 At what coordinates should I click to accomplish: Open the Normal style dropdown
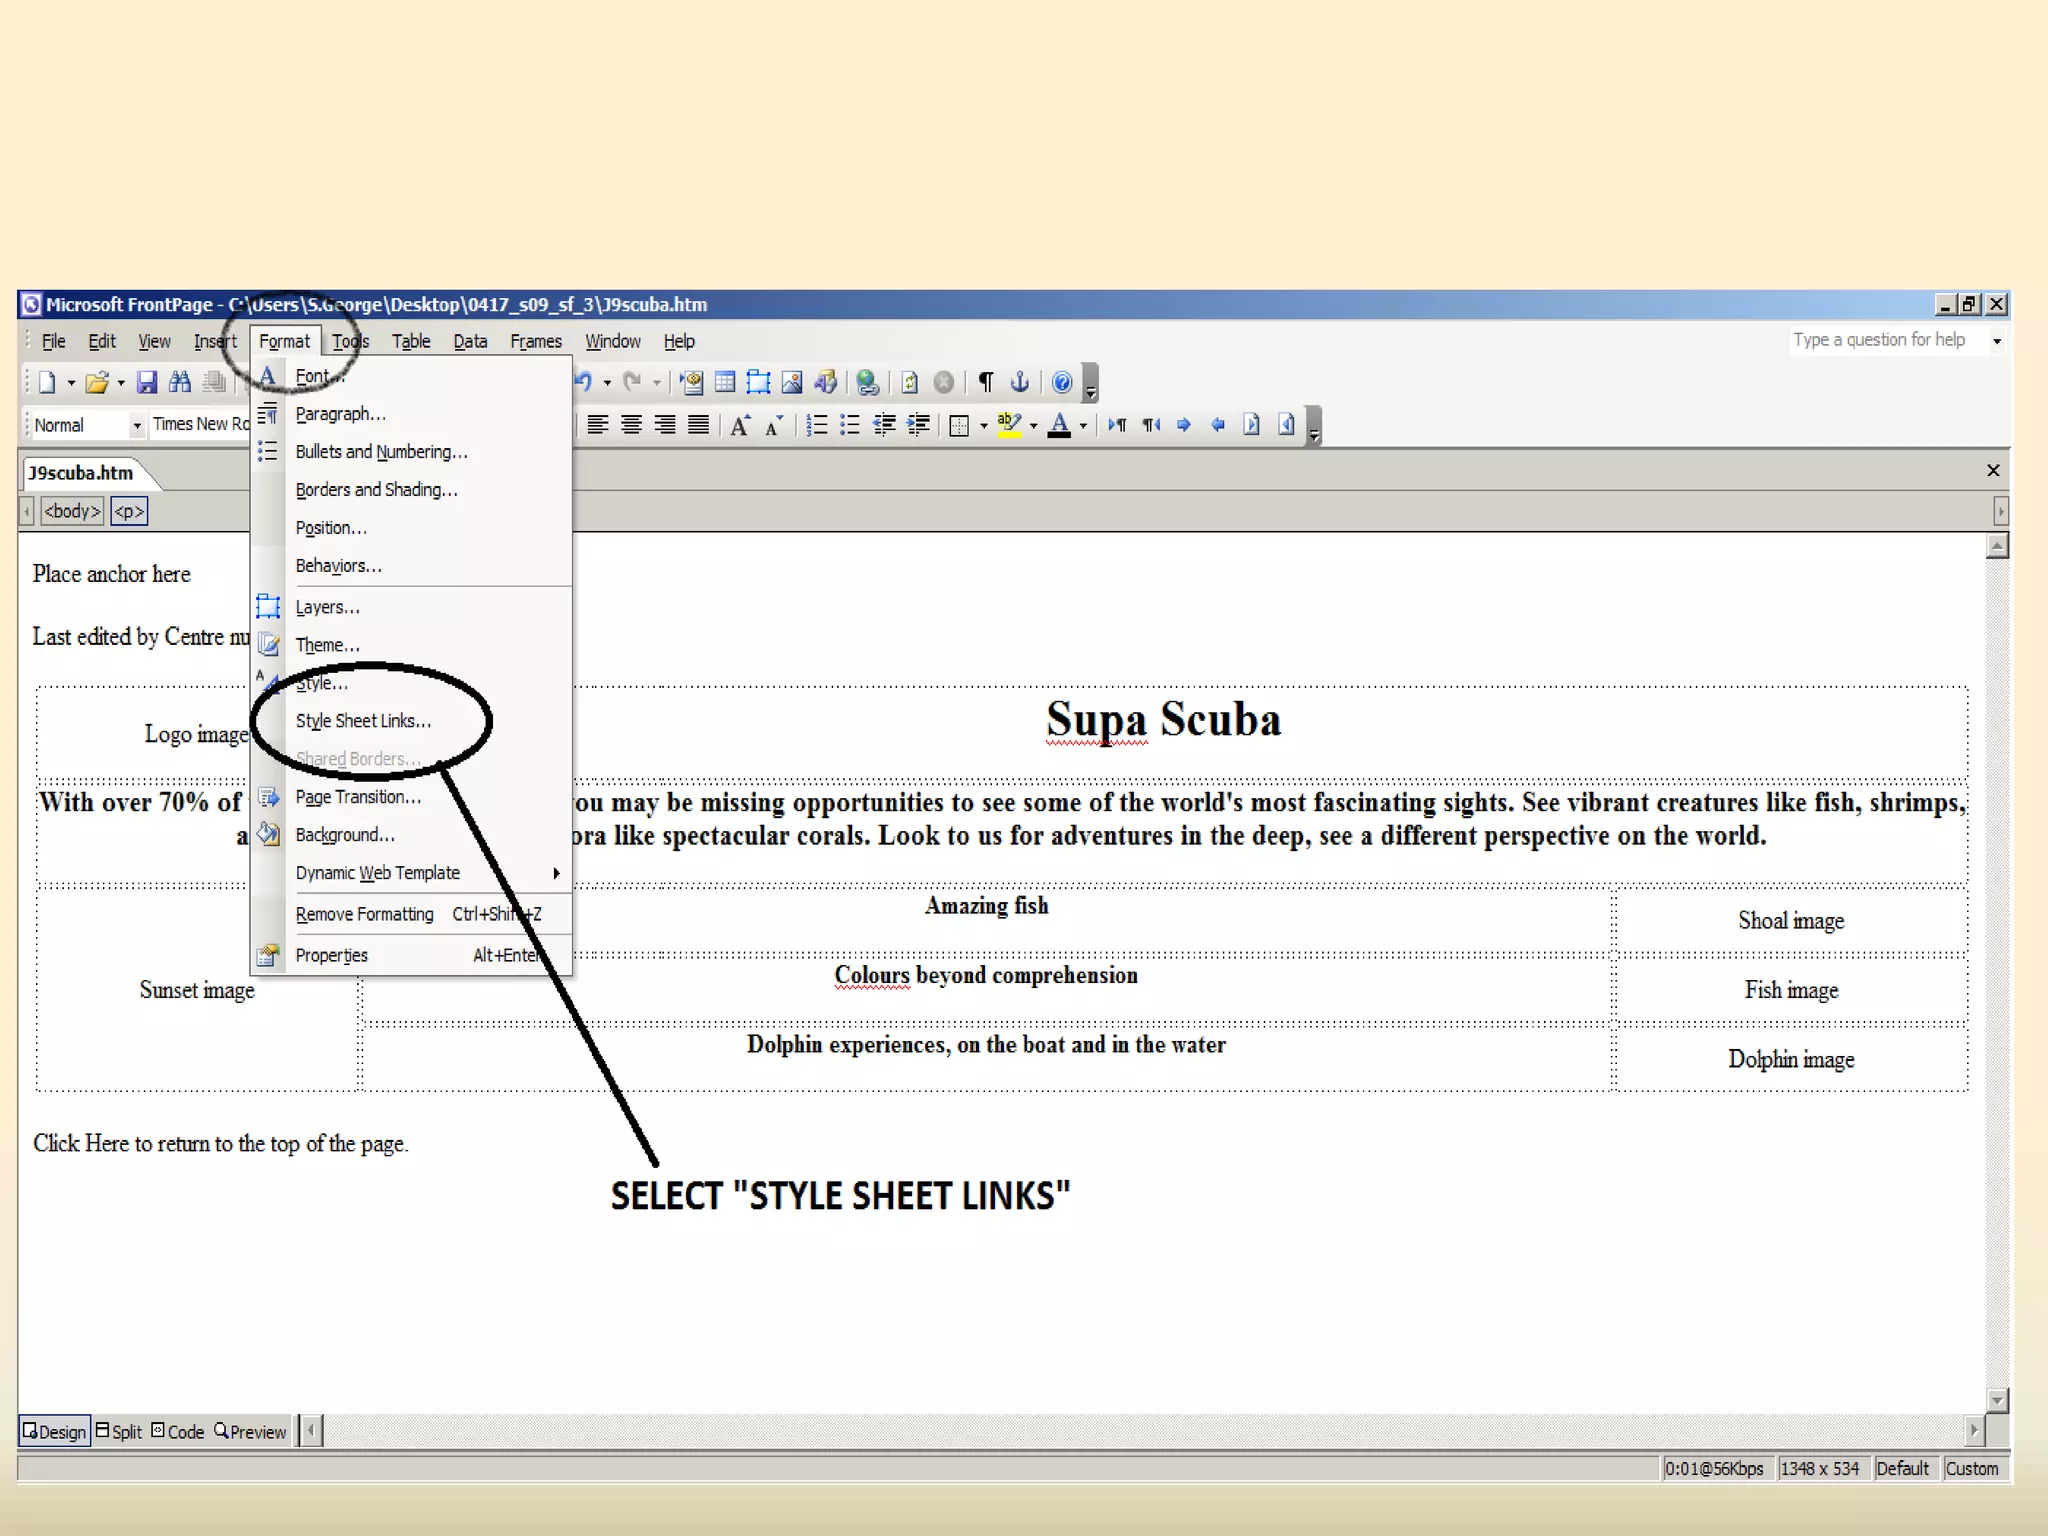pyautogui.click(x=137, y=425)
